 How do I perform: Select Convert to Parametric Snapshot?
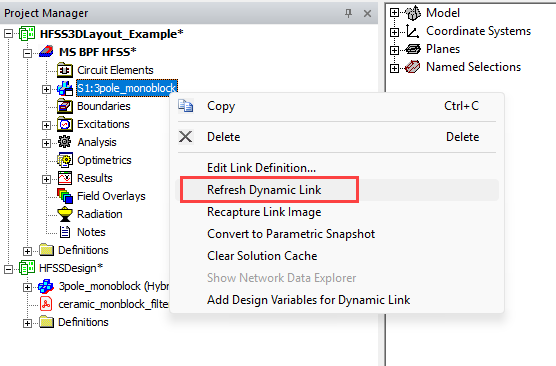pos(337,234)
